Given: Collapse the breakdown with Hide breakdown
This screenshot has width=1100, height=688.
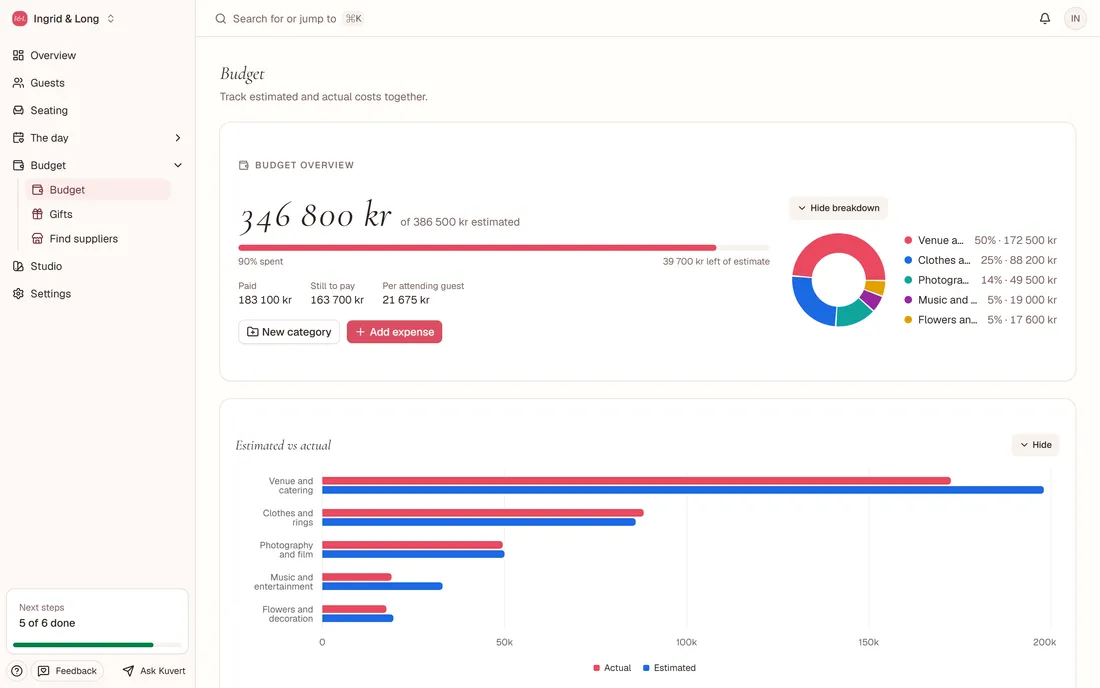Looking at the screenshot, I should (x=838, y=208).
